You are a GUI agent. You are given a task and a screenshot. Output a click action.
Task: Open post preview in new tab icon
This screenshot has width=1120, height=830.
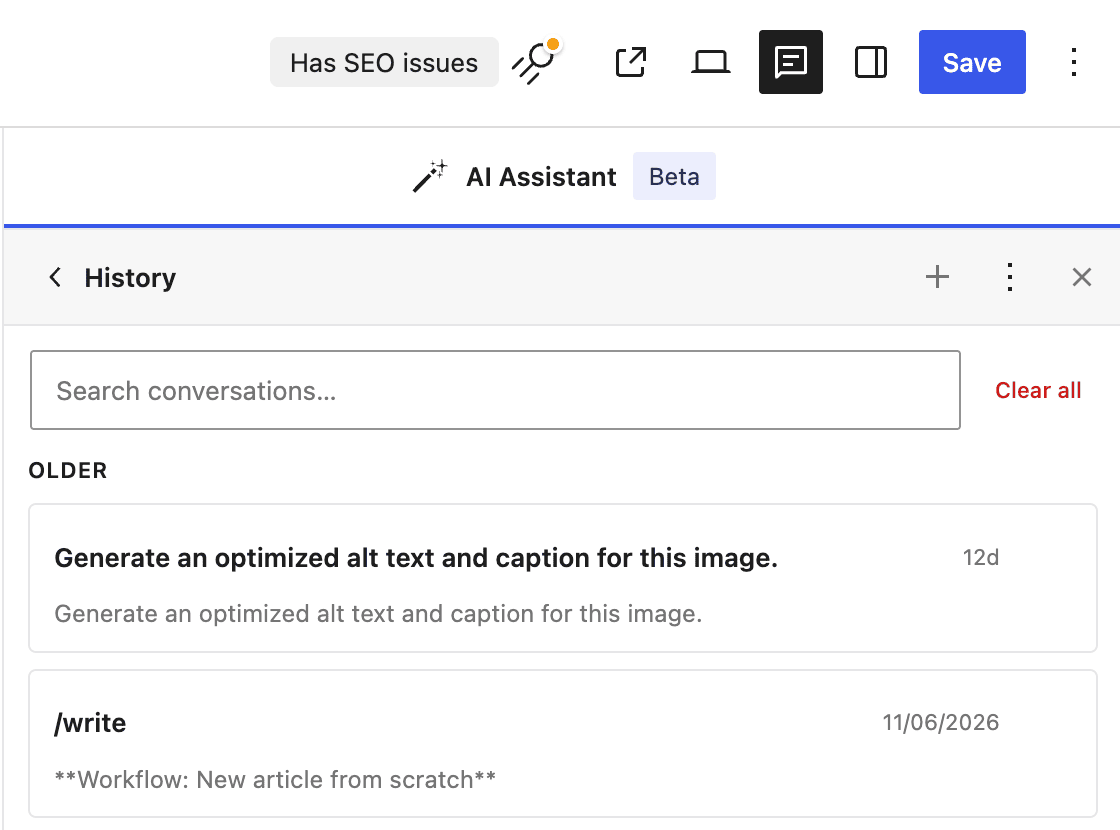point(631,62)
